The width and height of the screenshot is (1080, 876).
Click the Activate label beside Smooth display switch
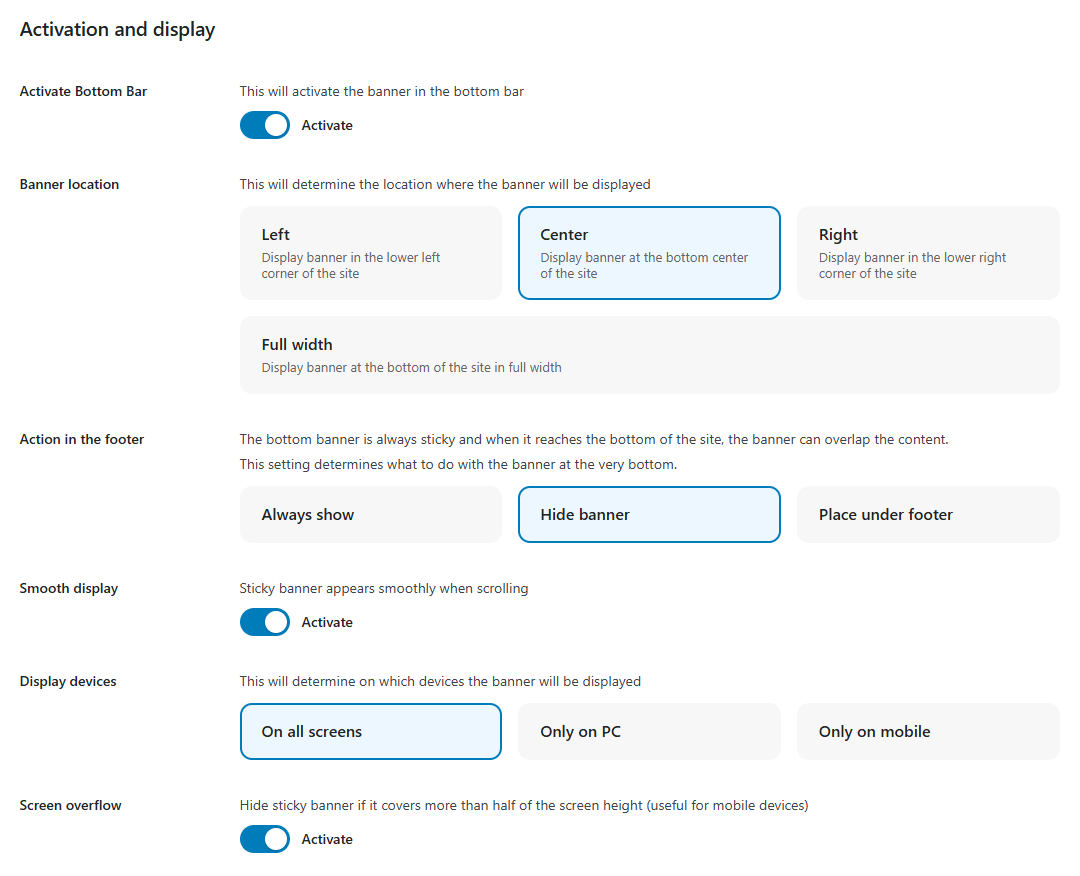[327, 622]
